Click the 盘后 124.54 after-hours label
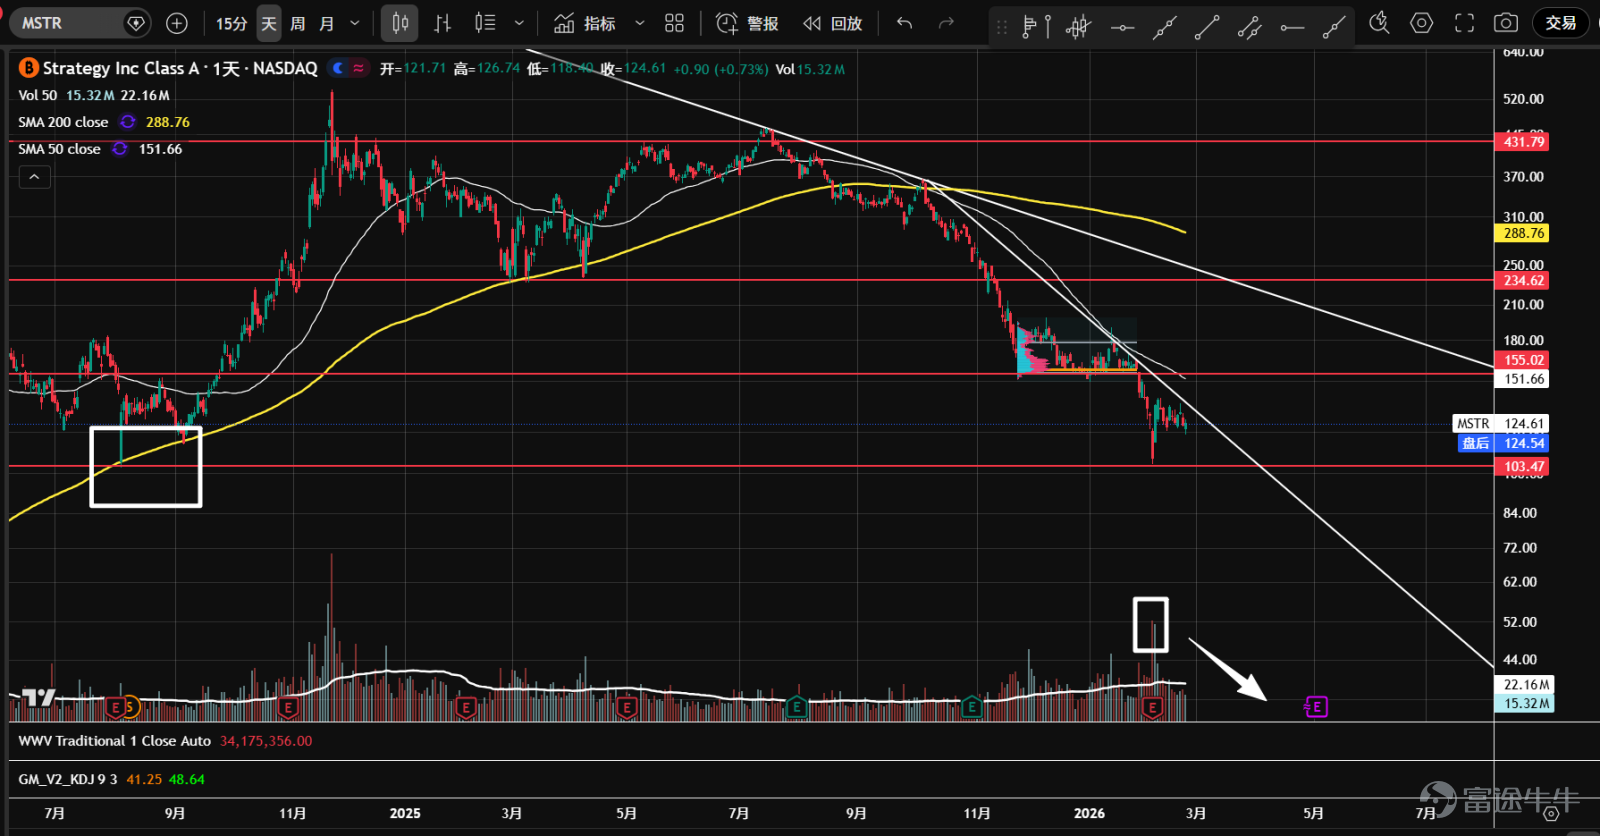 (x=1503, y=443)
